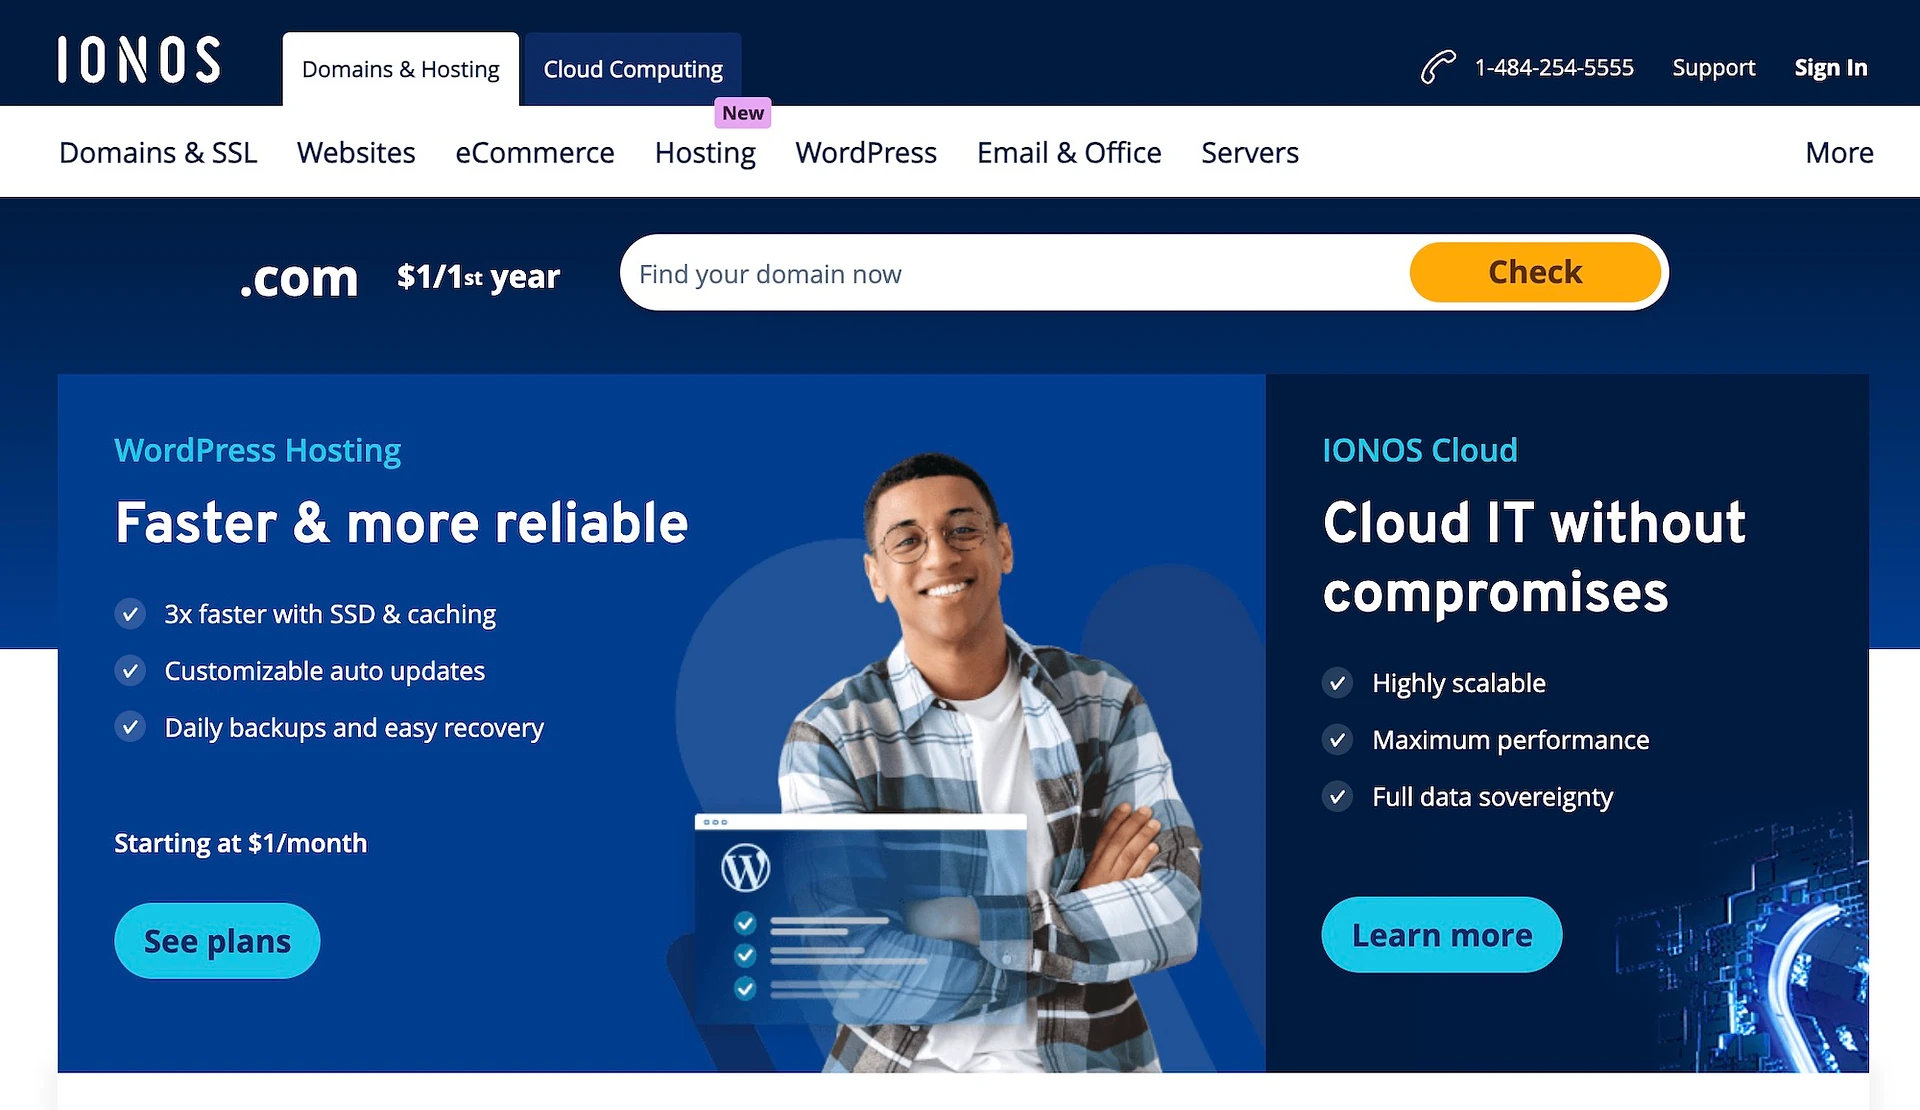
Task: Click the See plans button
Action: click(217, 940)
